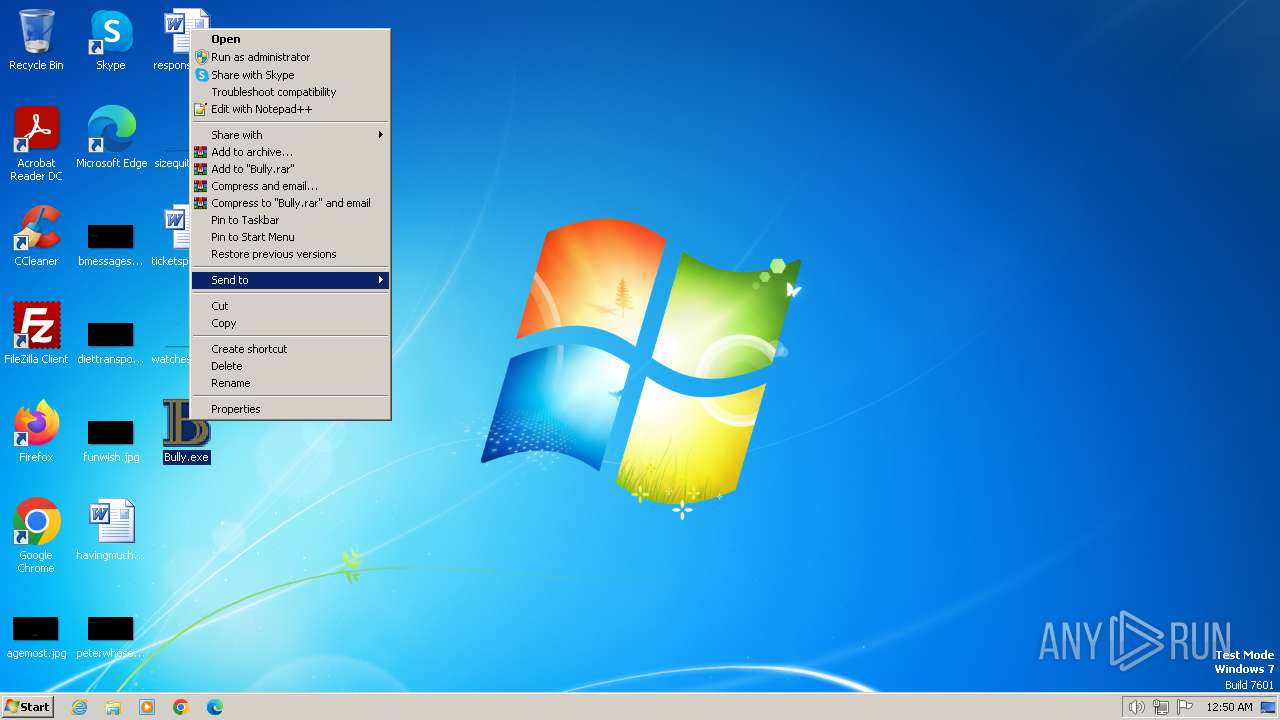Open Internet Explorer from the taskbar
Viewport: 1280px width, 720px height.
coord(79,707)
